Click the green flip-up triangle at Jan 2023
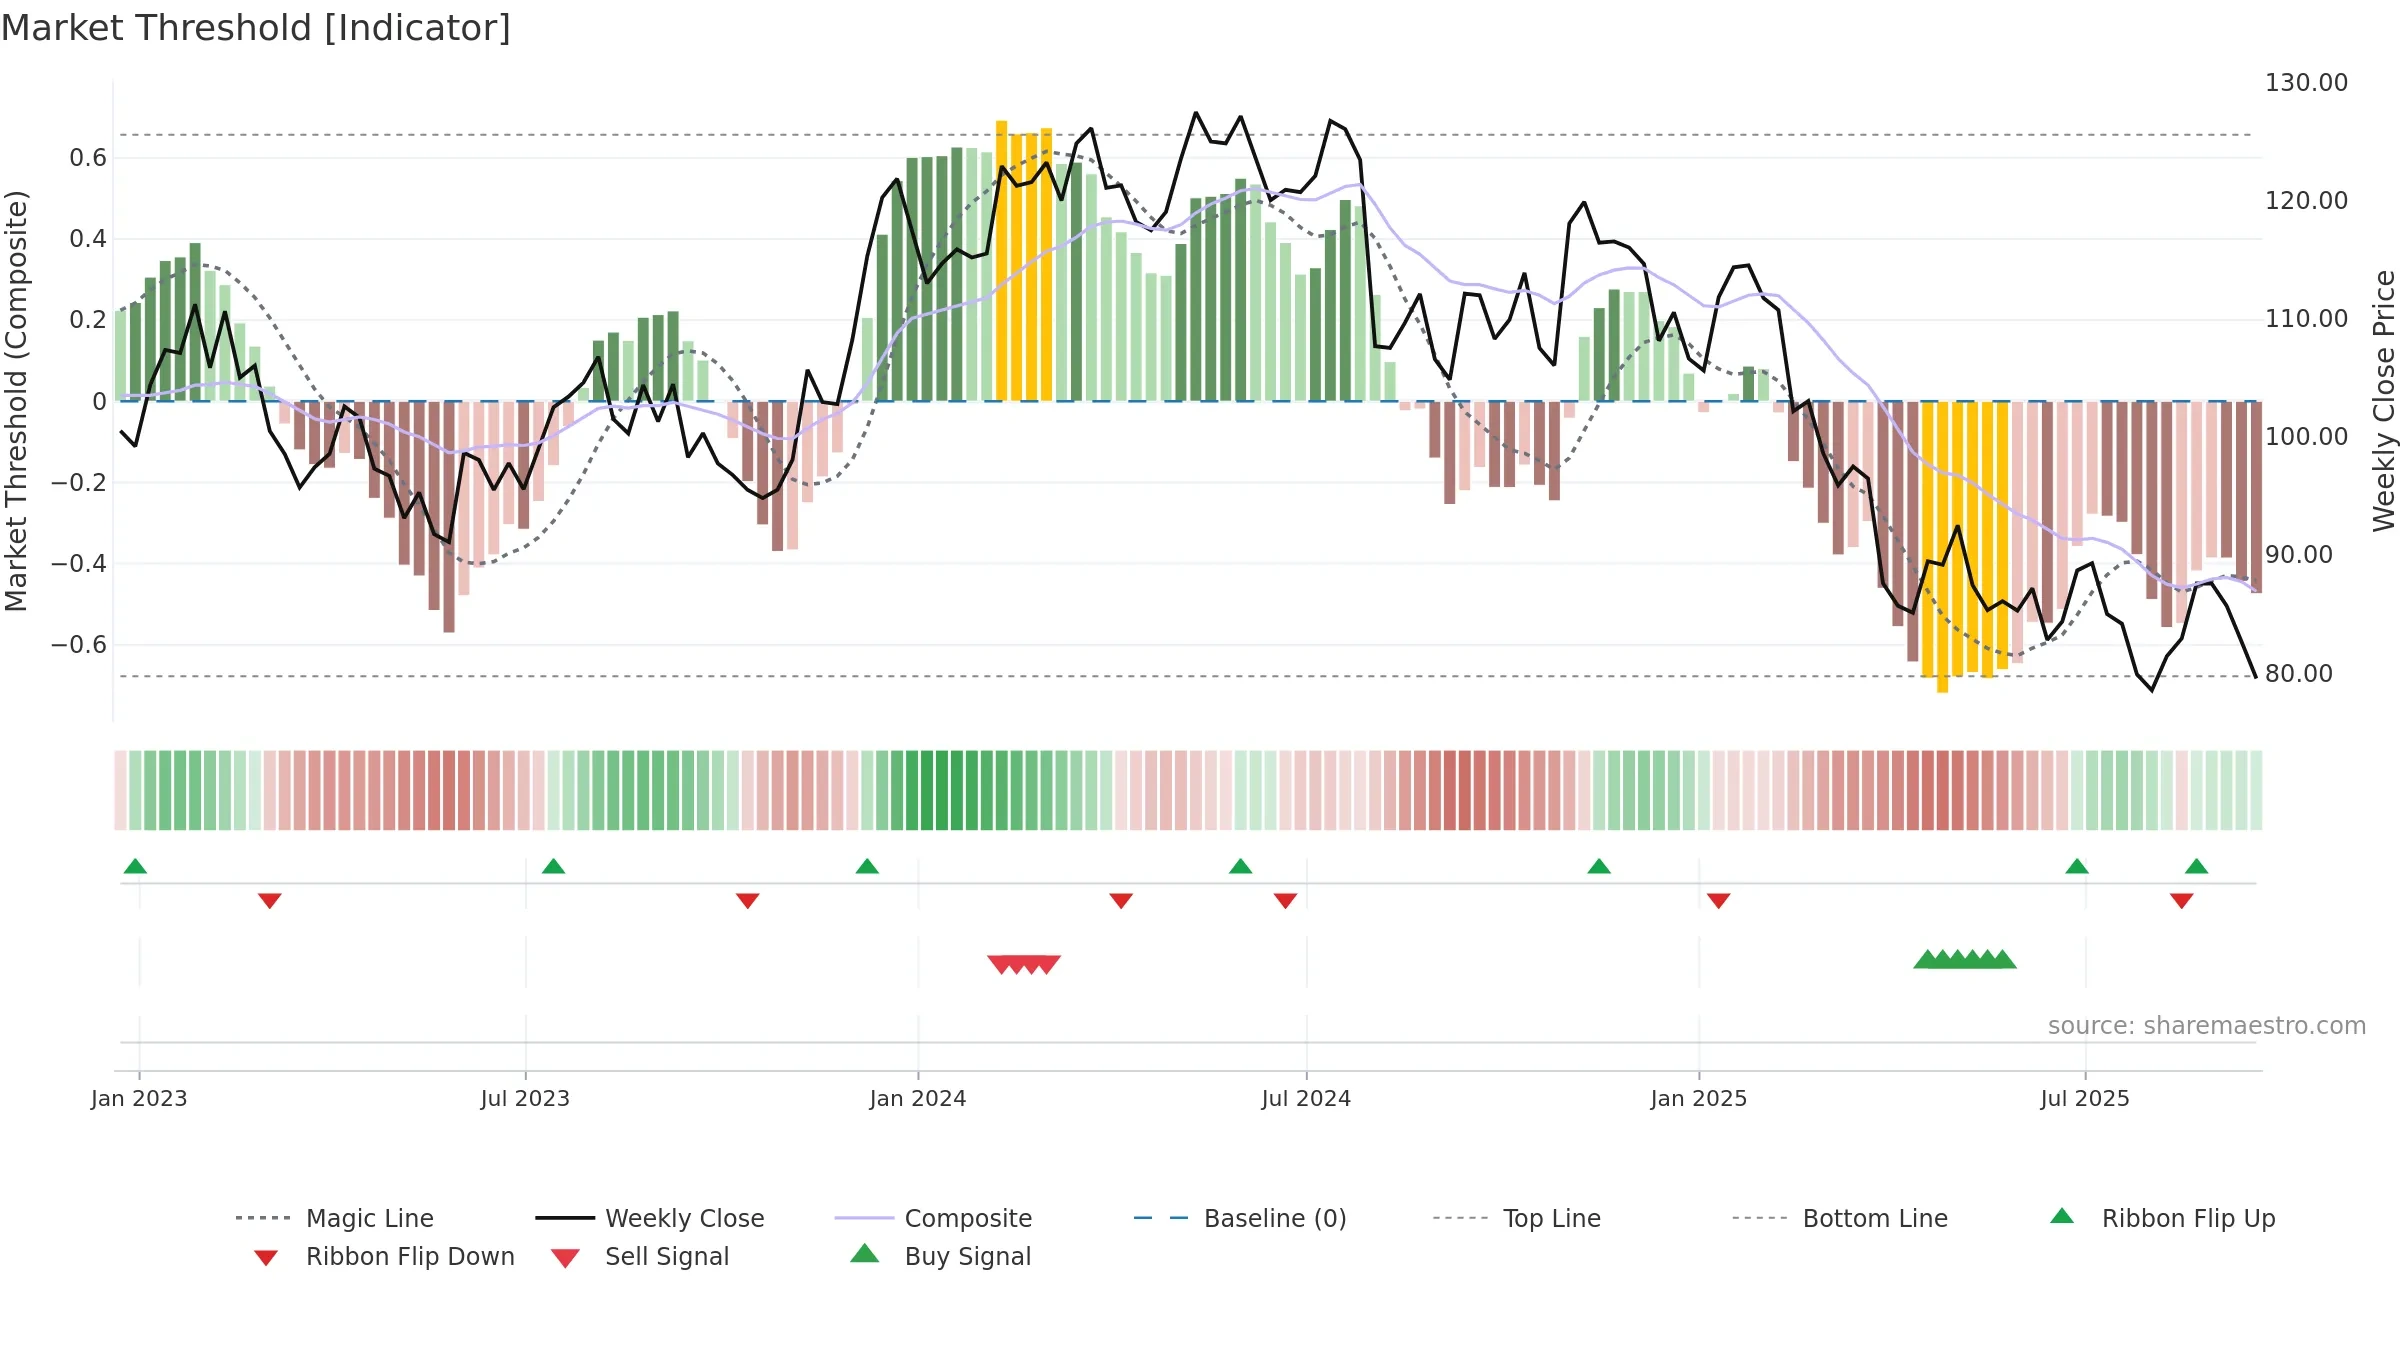Screen dimensions: 2400x1350 point(135,866)
